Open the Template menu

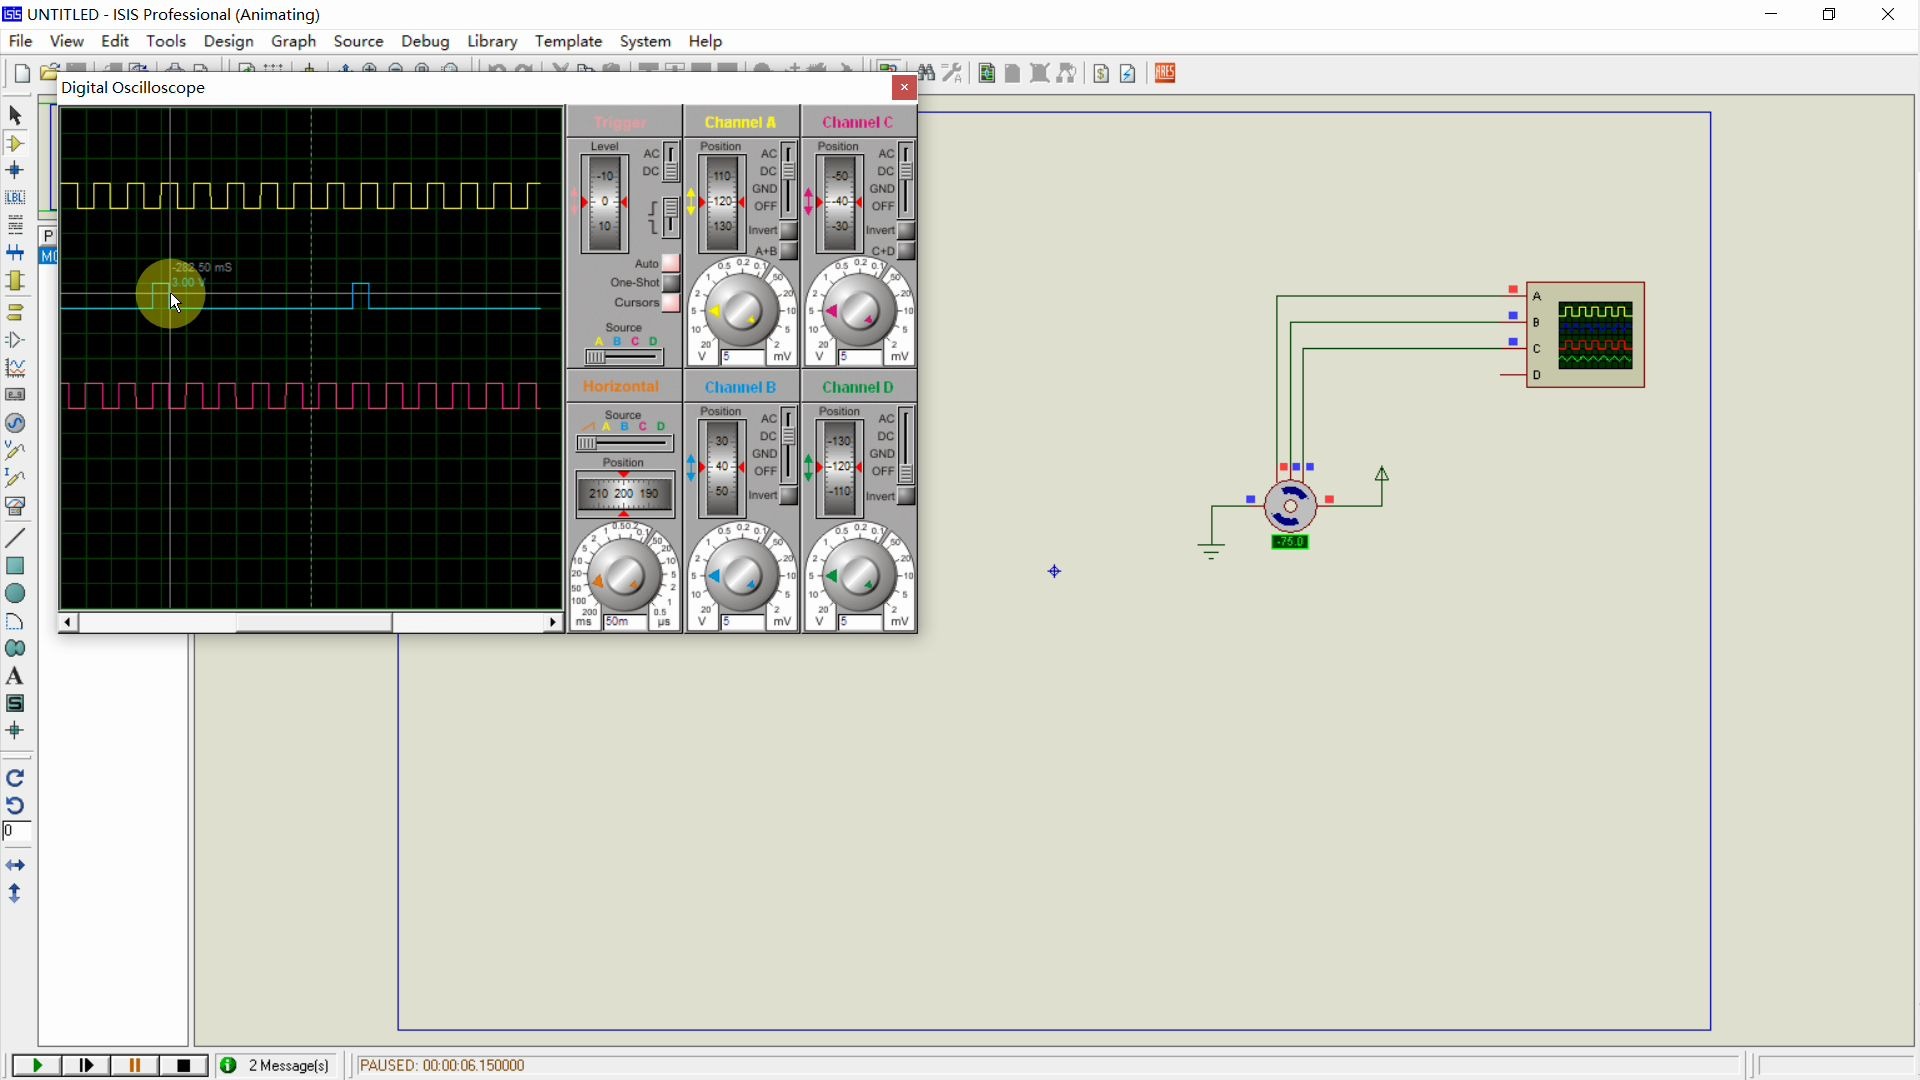tap(568, 41)
